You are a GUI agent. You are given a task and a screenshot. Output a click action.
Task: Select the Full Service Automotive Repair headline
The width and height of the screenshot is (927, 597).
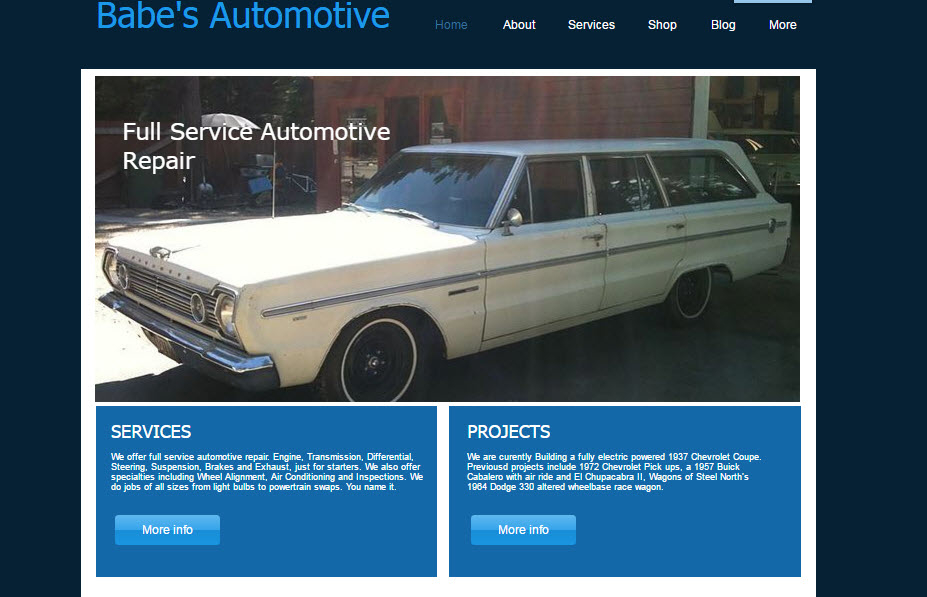[x=256, y=146]
